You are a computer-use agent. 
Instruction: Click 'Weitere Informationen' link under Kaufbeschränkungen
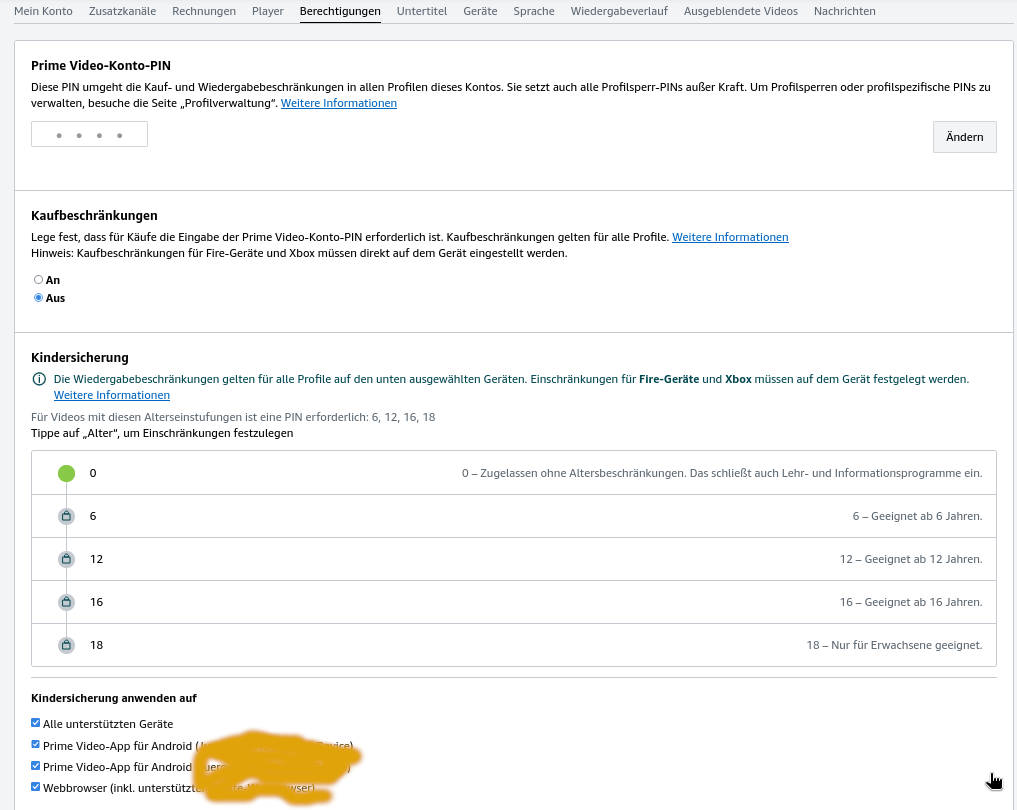[730, 237]
